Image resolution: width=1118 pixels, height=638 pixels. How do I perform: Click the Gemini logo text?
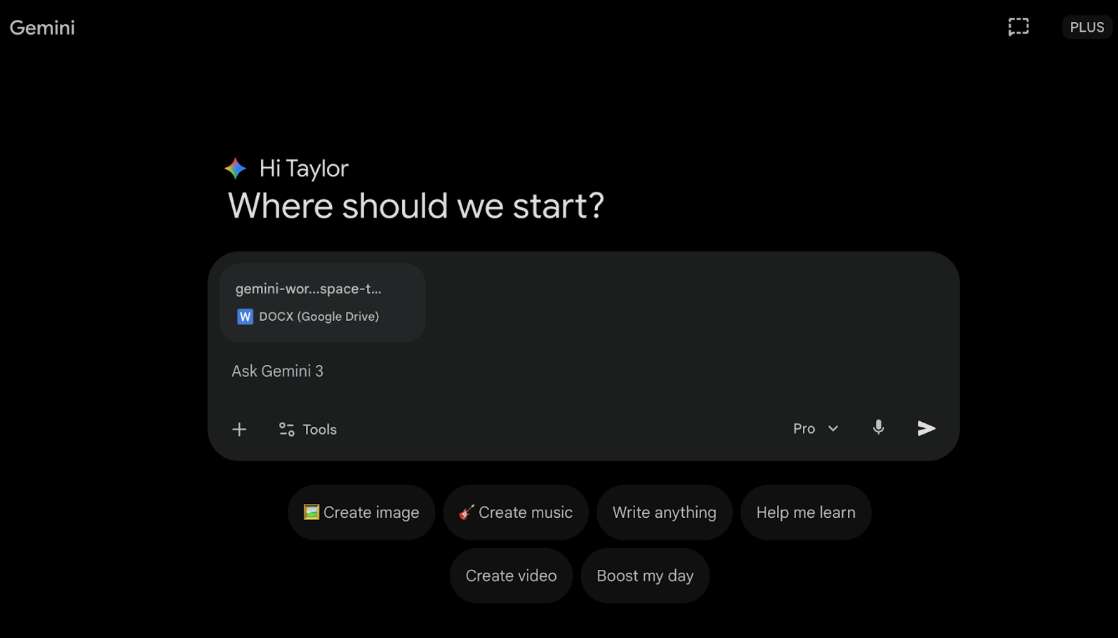coord(42,27)
